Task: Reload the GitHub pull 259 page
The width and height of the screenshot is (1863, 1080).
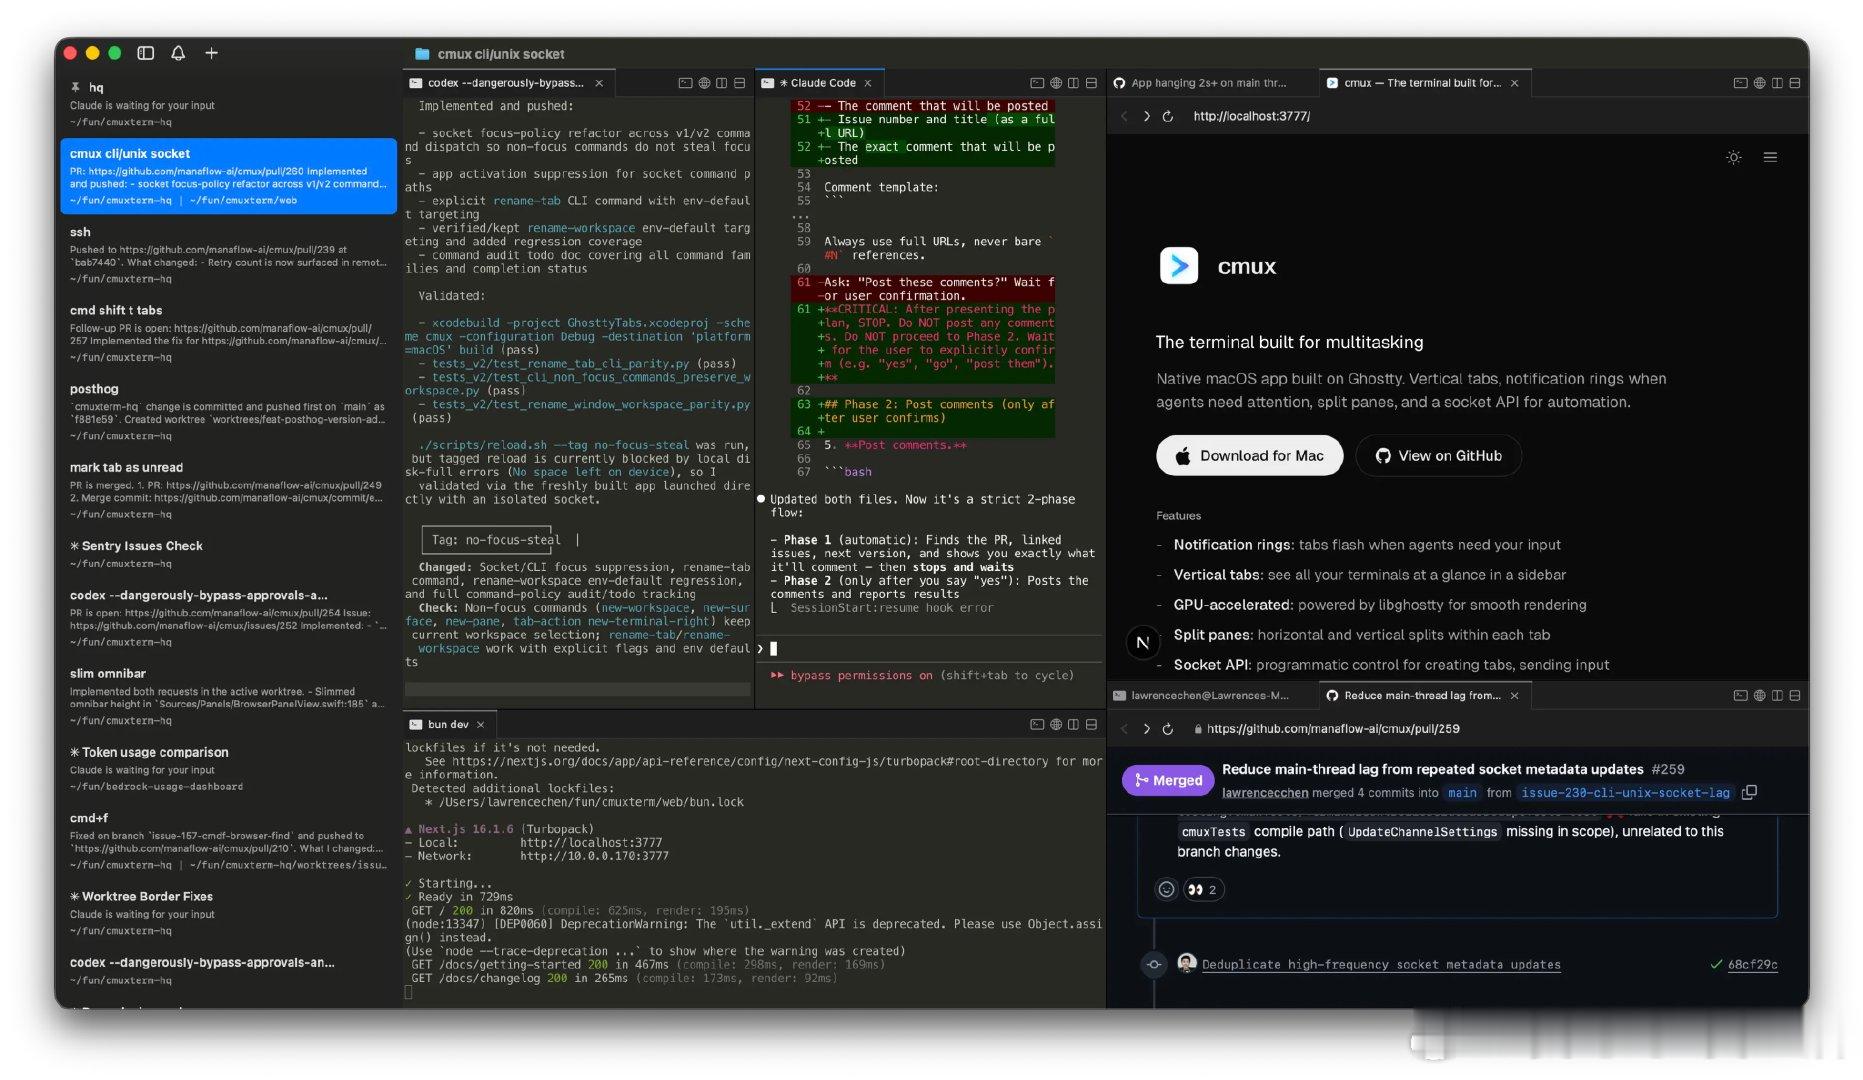Action: point(1167,729)
